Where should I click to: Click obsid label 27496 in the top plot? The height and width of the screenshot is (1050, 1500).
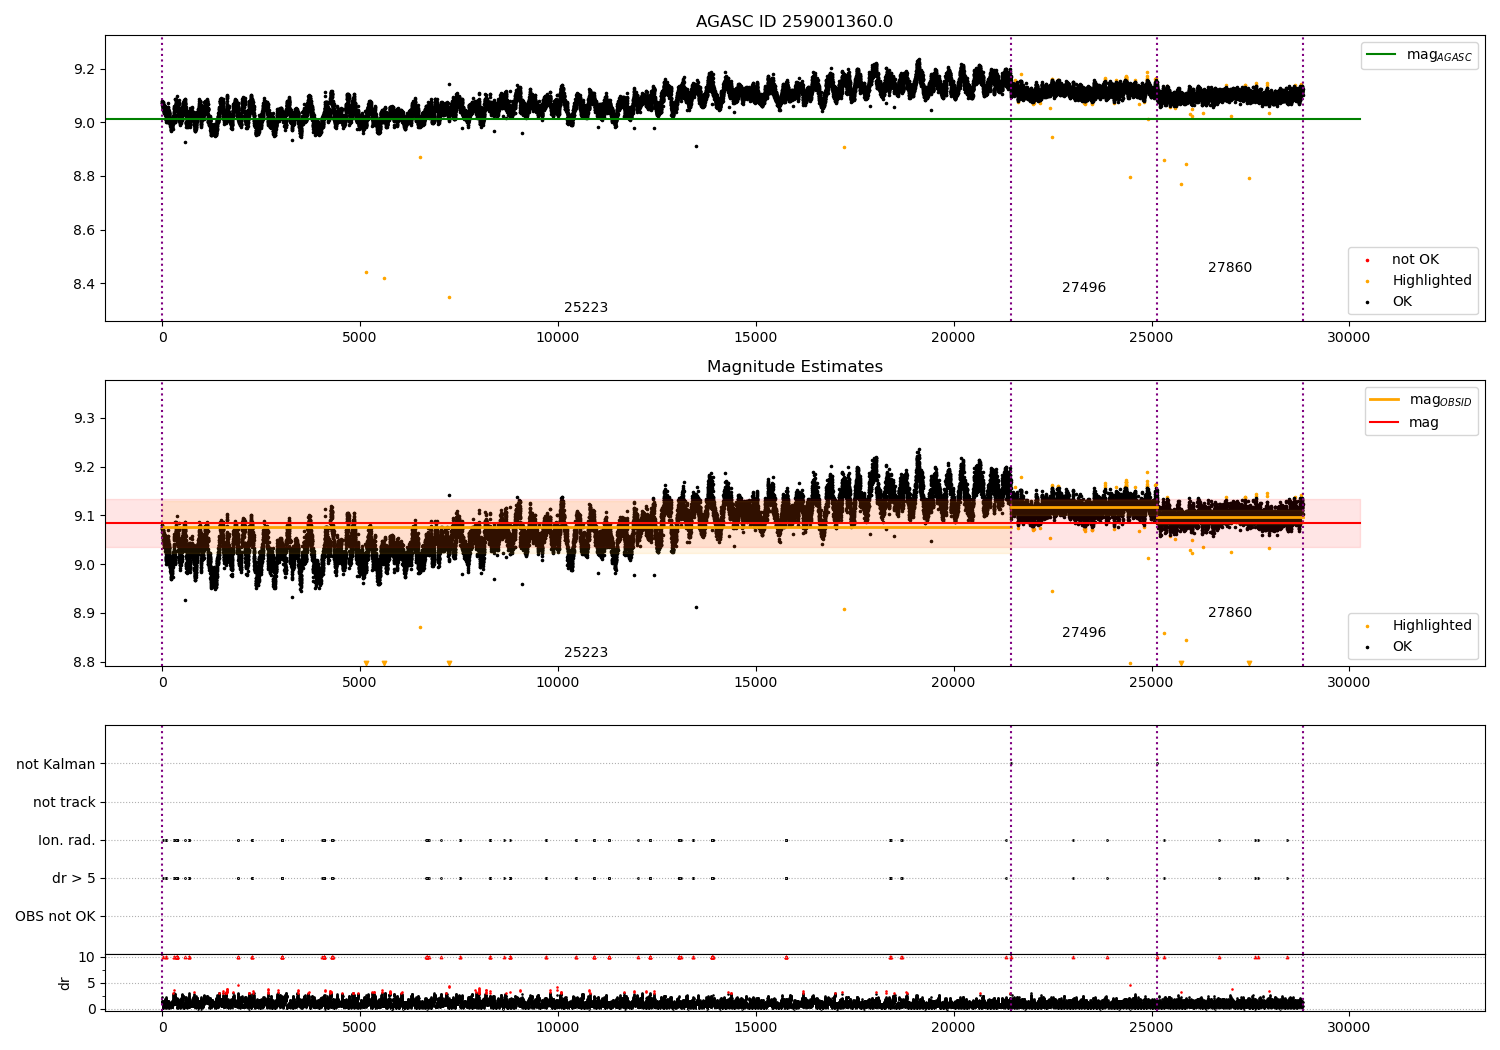[1084, 288]
